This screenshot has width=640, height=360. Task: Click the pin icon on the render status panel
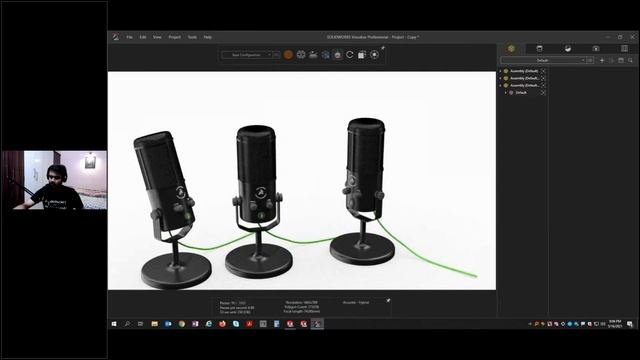388,301
